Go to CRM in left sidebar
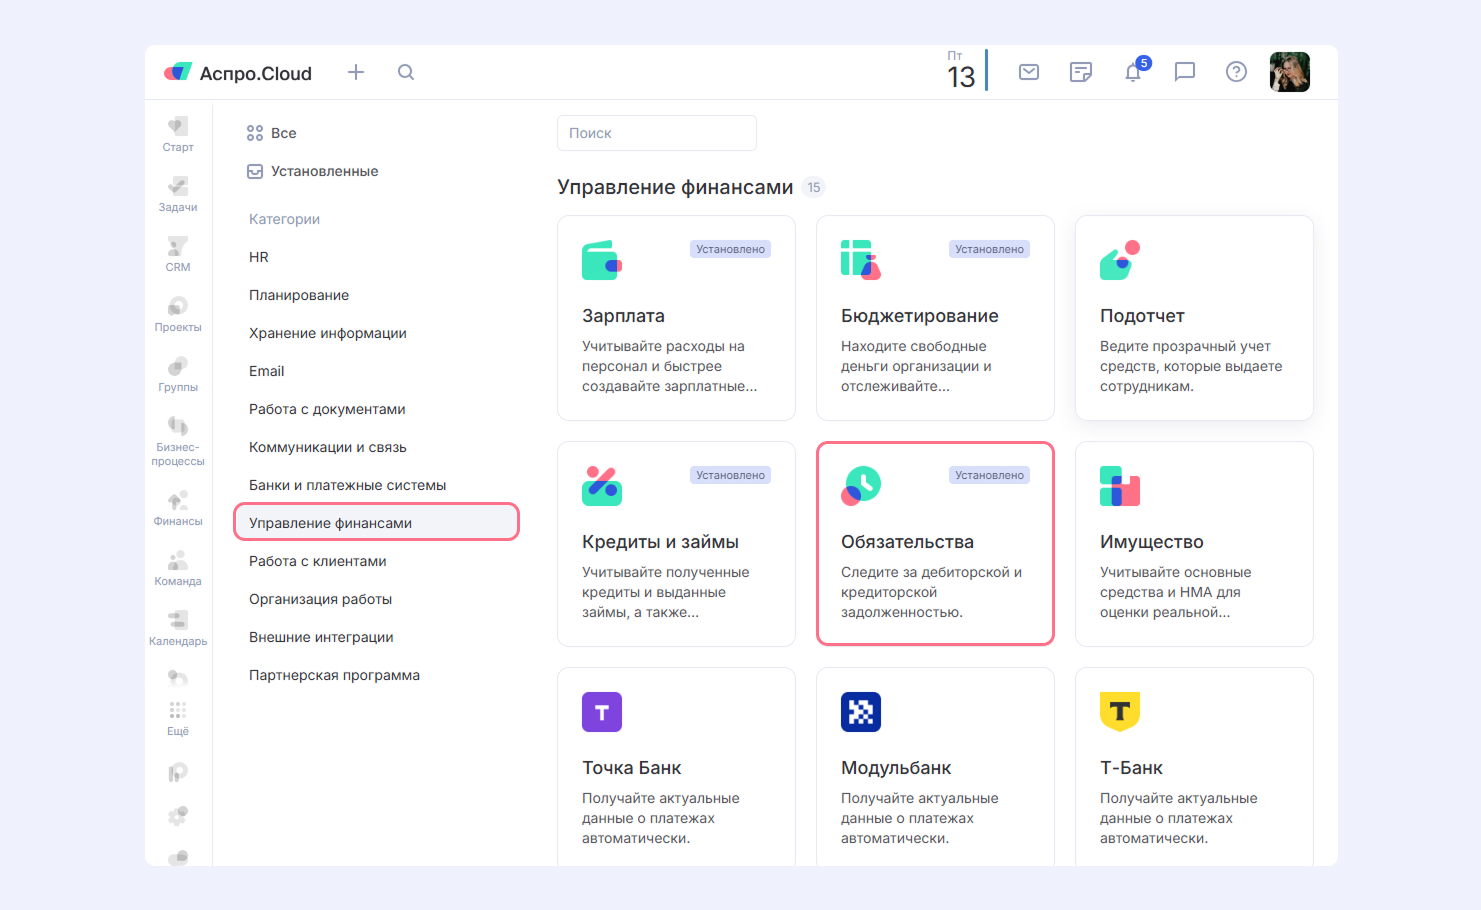 click(x=178, y=254)
